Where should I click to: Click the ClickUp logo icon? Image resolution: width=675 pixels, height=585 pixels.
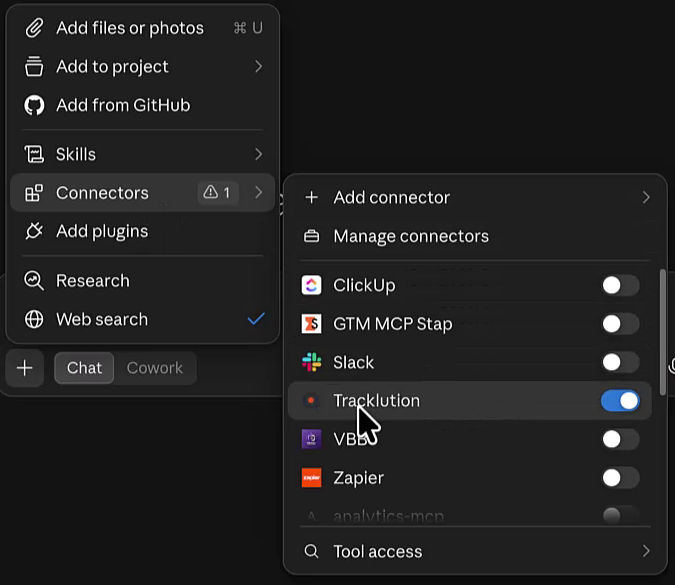click(x=312, y=285)
